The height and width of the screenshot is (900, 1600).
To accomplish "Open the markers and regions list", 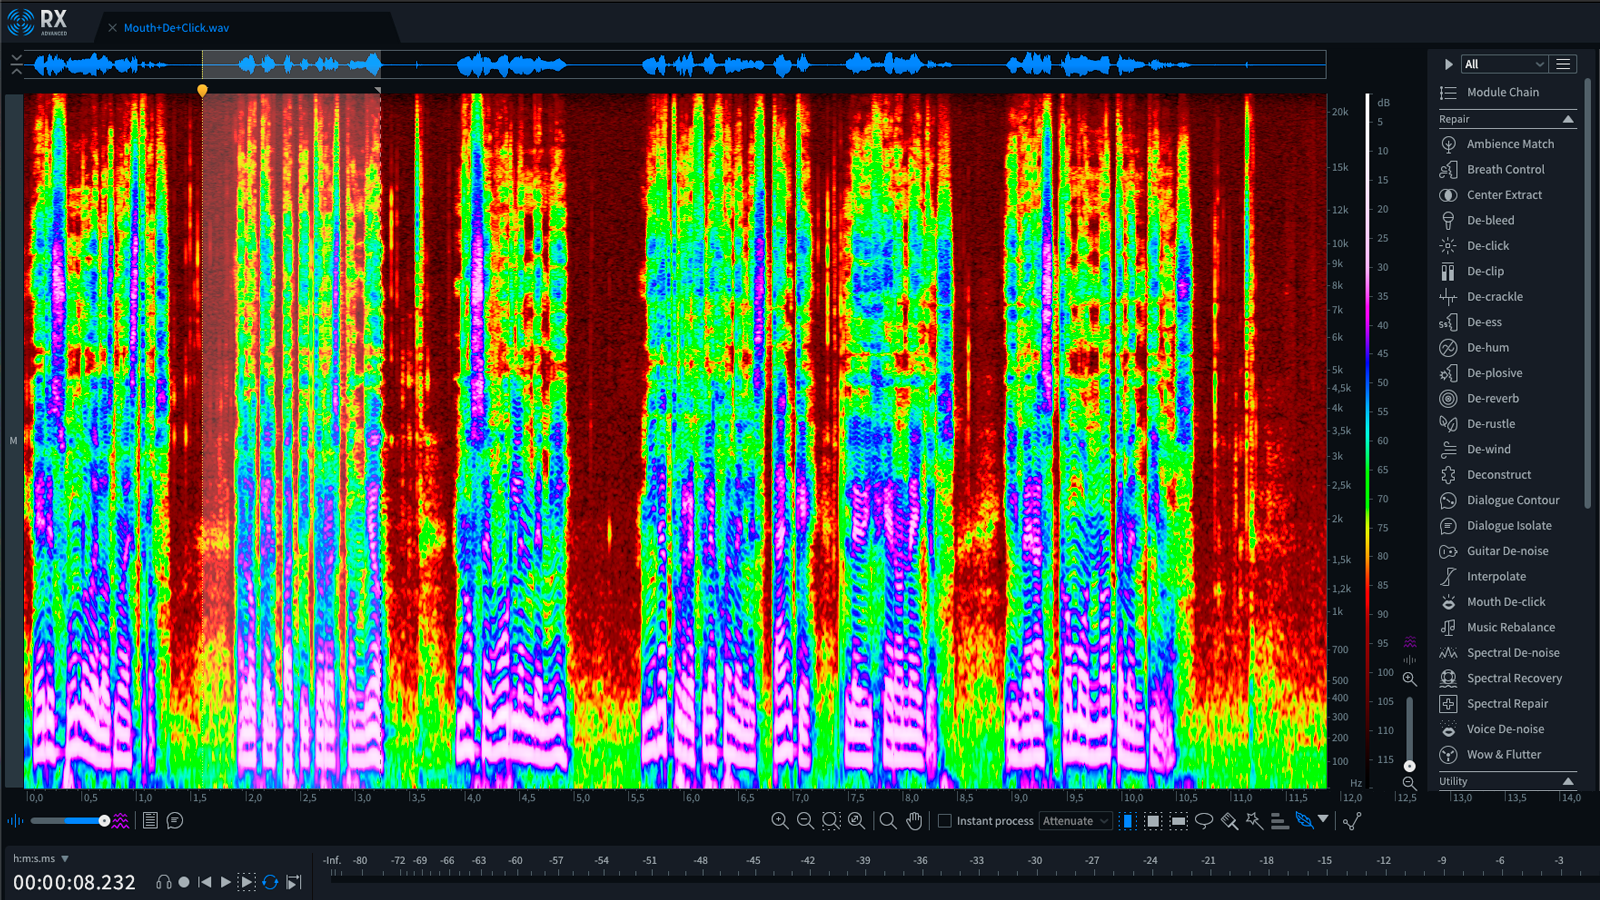I will click(150, 821).
